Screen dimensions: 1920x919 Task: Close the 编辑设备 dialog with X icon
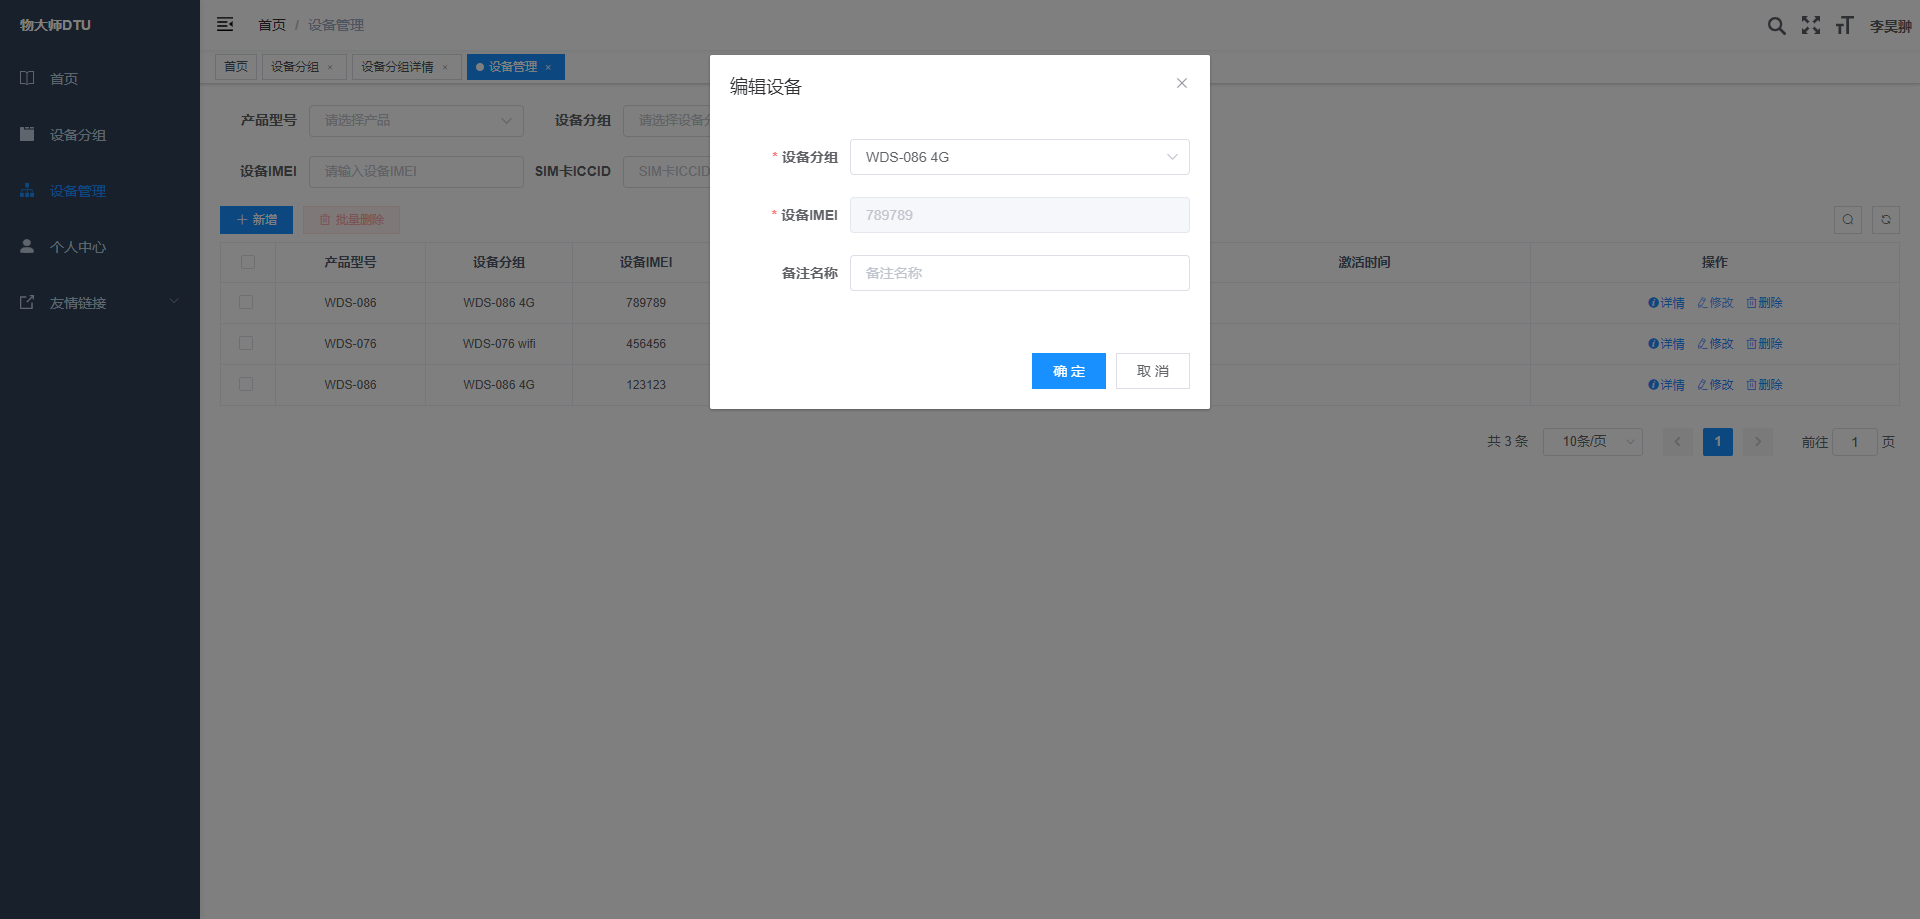click(1182, 83)
